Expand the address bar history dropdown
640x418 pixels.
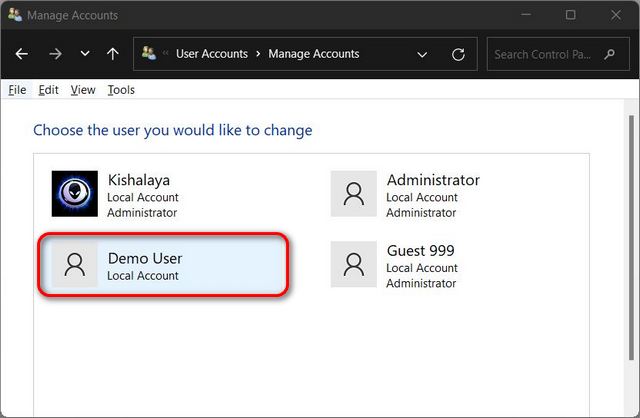pyautogui.click(x=422, y=54)
